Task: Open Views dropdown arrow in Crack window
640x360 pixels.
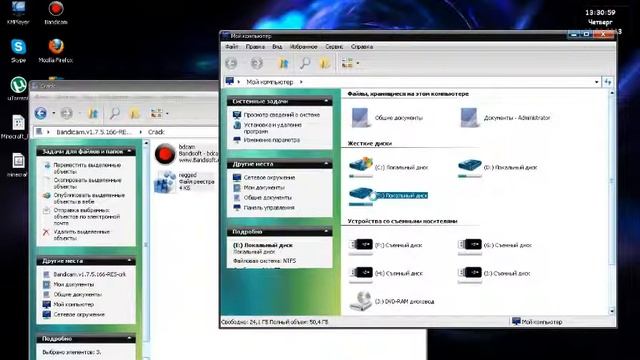Action: click(x=167, y=113)
